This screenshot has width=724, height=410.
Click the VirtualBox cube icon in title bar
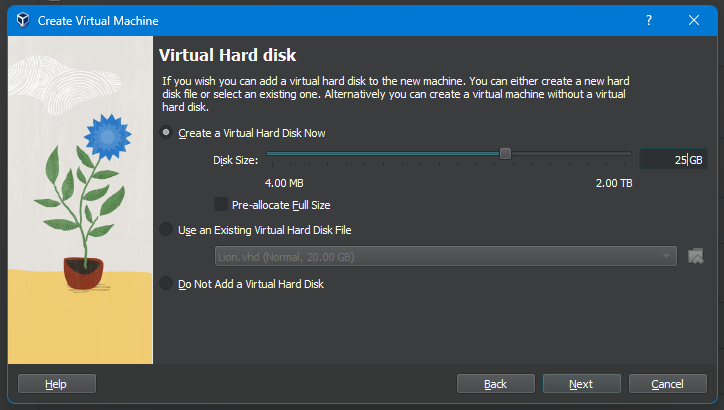coord(20,20)
